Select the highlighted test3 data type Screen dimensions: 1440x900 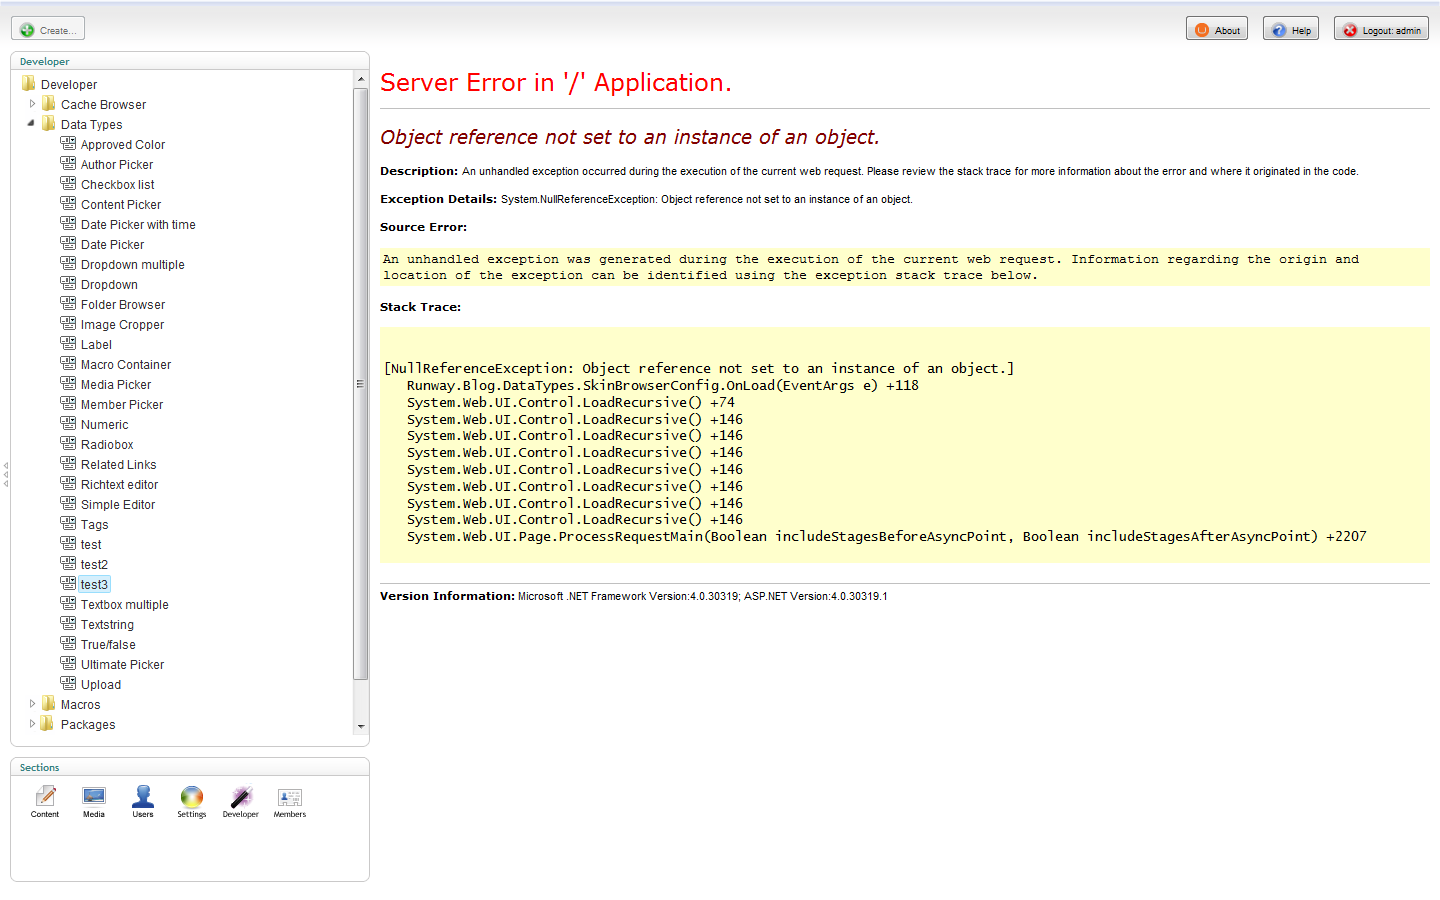coord(94,585)
